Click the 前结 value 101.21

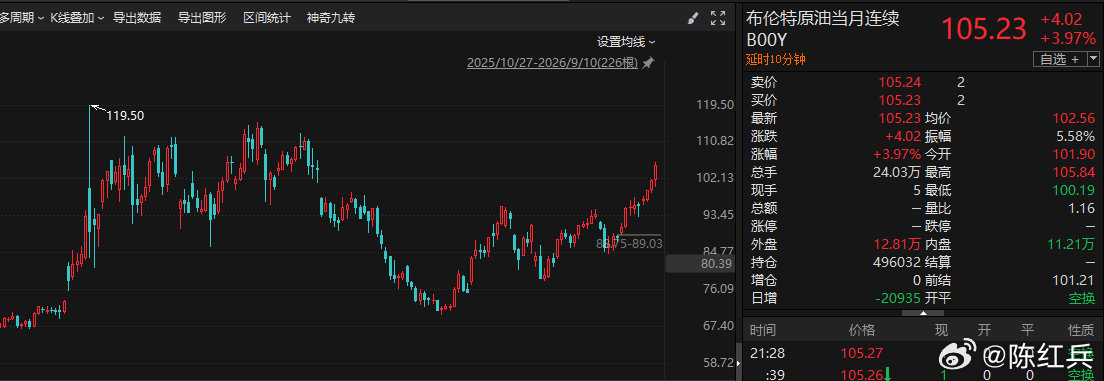pyautogui.click(x=1074, y=280)
